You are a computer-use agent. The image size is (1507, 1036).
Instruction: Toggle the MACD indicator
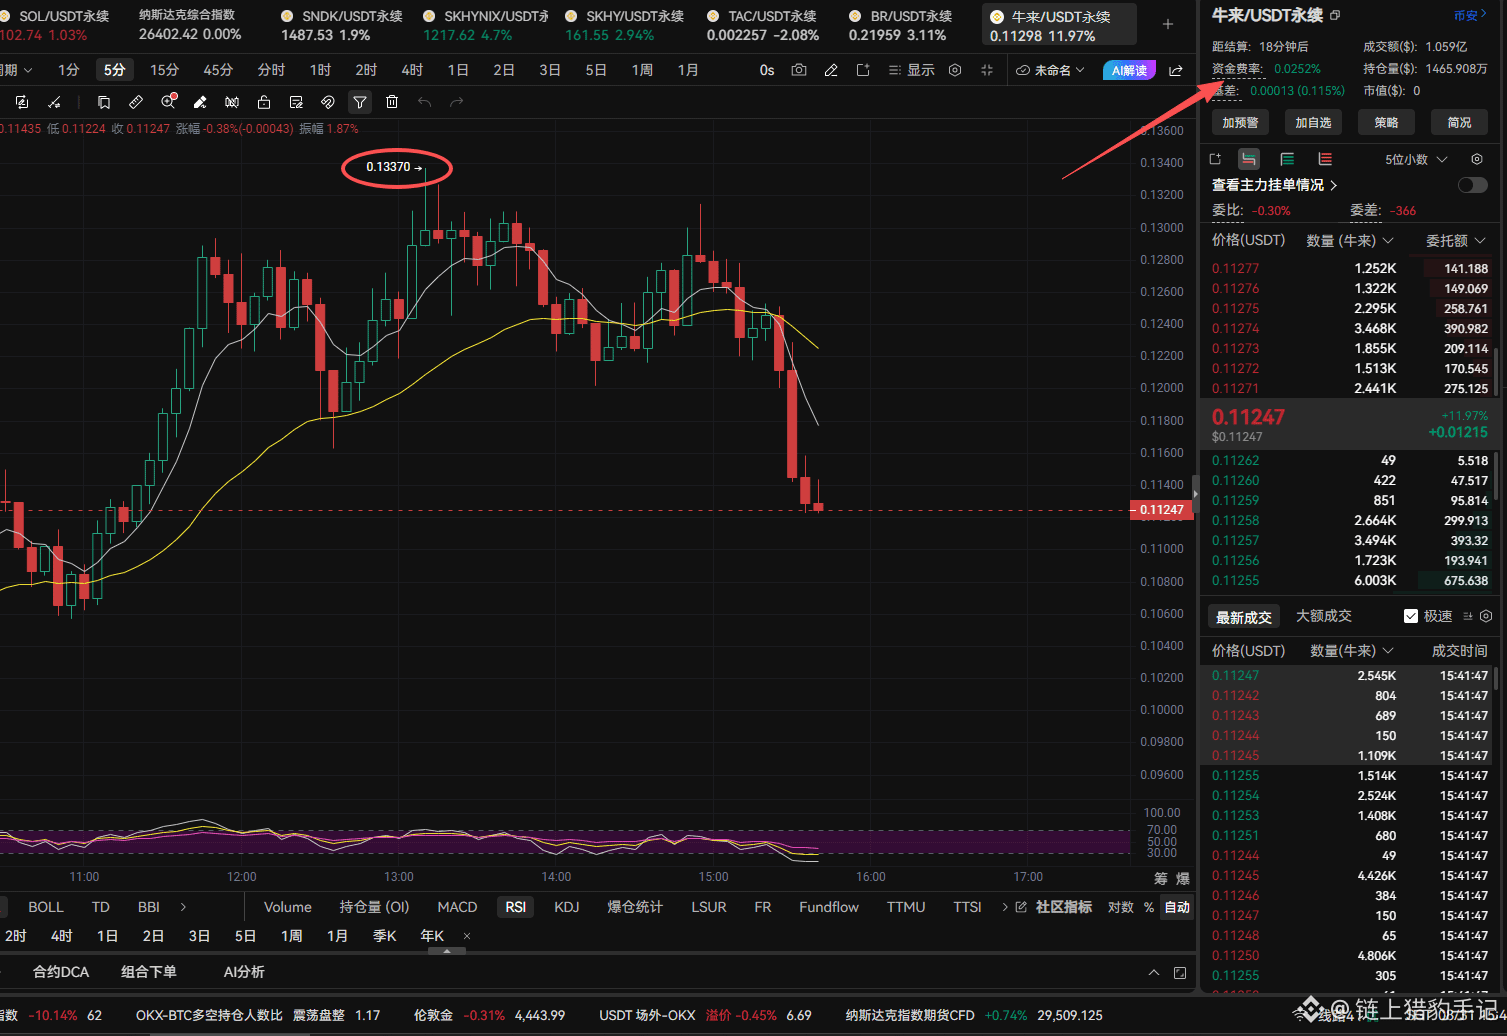[x=457, y=907]
